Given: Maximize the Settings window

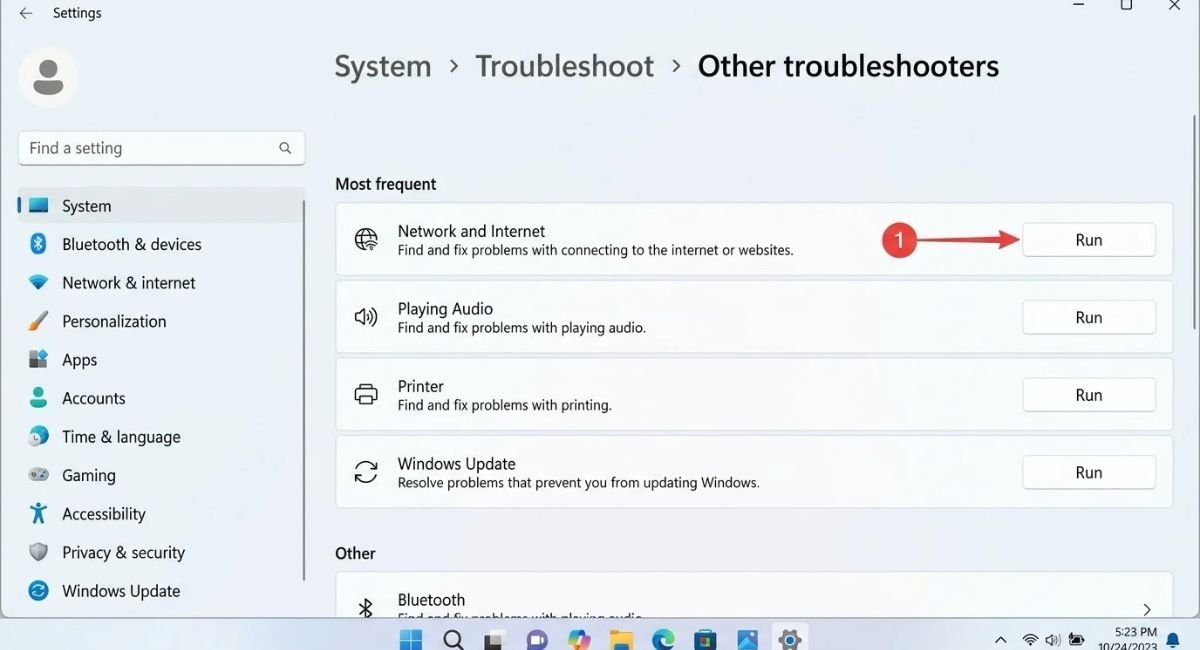Looking at the screenshot, I should (1126, 6).
